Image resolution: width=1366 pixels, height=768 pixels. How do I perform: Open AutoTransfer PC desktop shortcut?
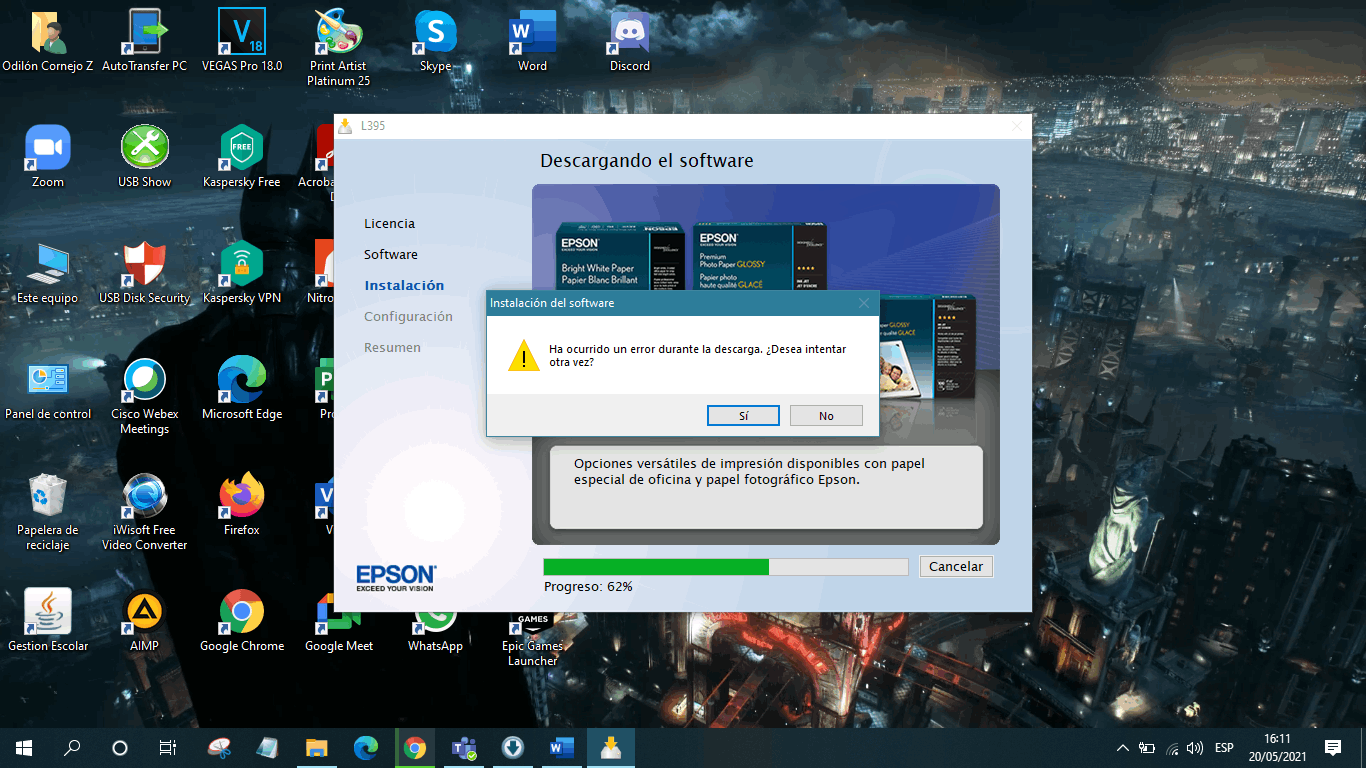[144, 42]
